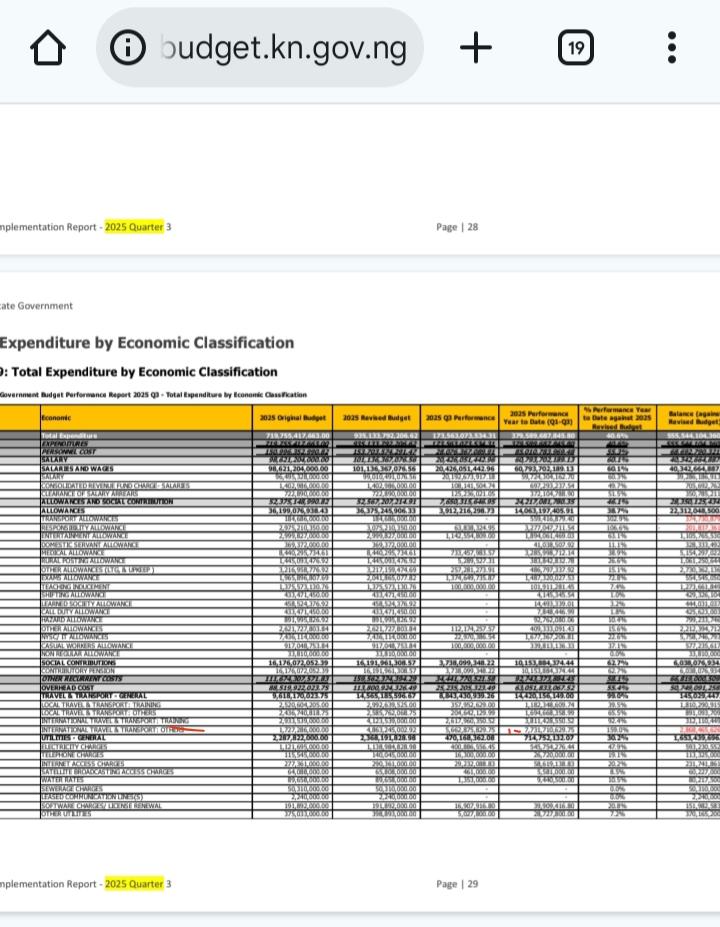Viewport: 720px width, 927px height.
Task: Click '2025 Revised Budget' column header
Action: 376,418
